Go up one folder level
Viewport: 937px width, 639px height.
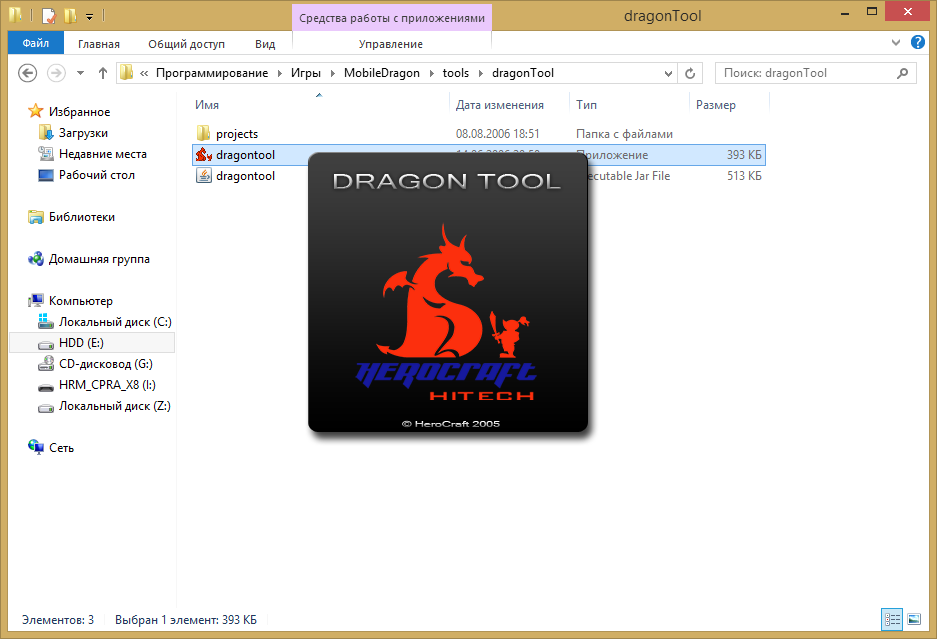pyautogui.click(x=103, y=73)
